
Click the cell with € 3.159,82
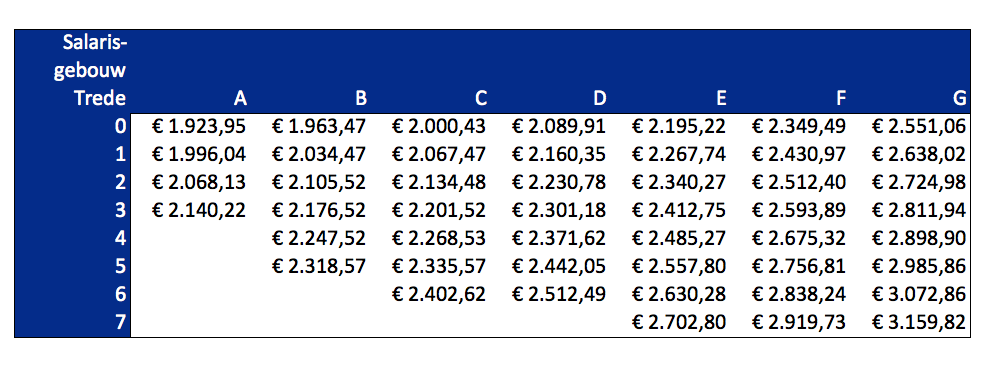coord(919,323)
